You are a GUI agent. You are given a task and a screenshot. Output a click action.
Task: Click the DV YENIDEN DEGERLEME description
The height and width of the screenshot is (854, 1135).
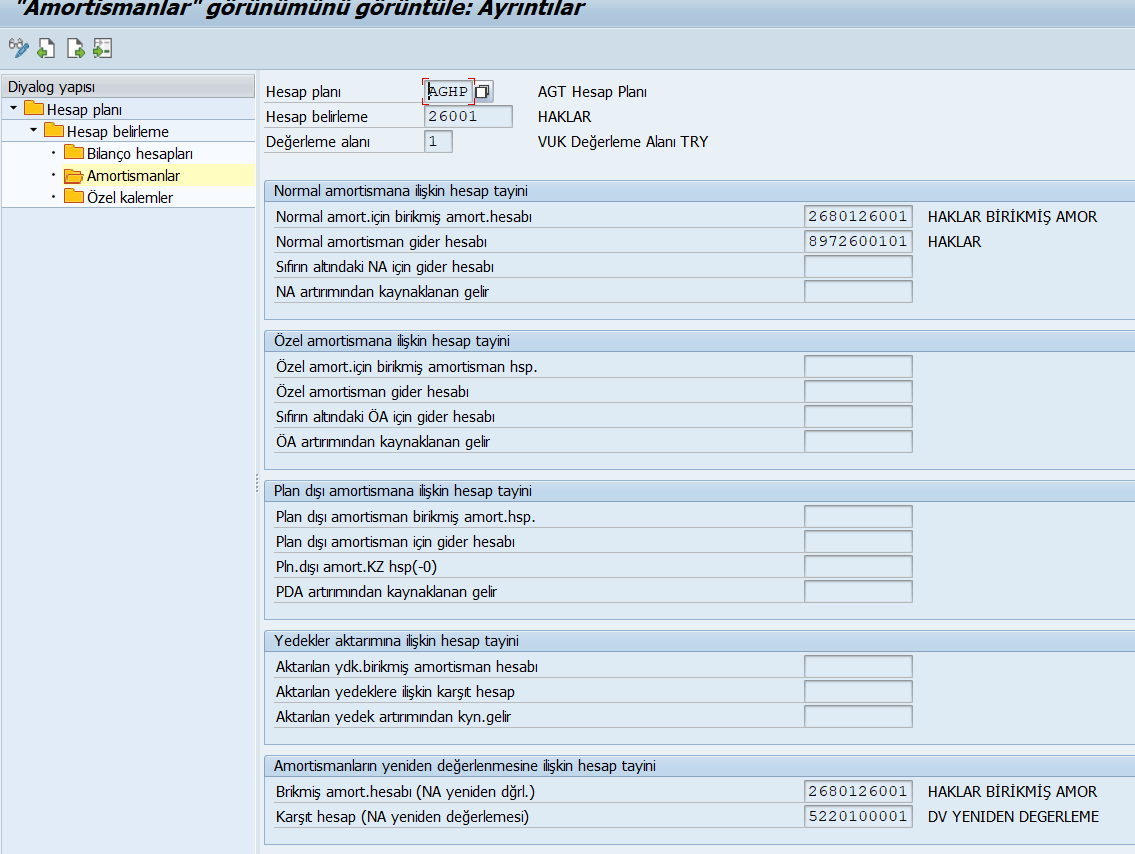click(x=1013, y=816)
